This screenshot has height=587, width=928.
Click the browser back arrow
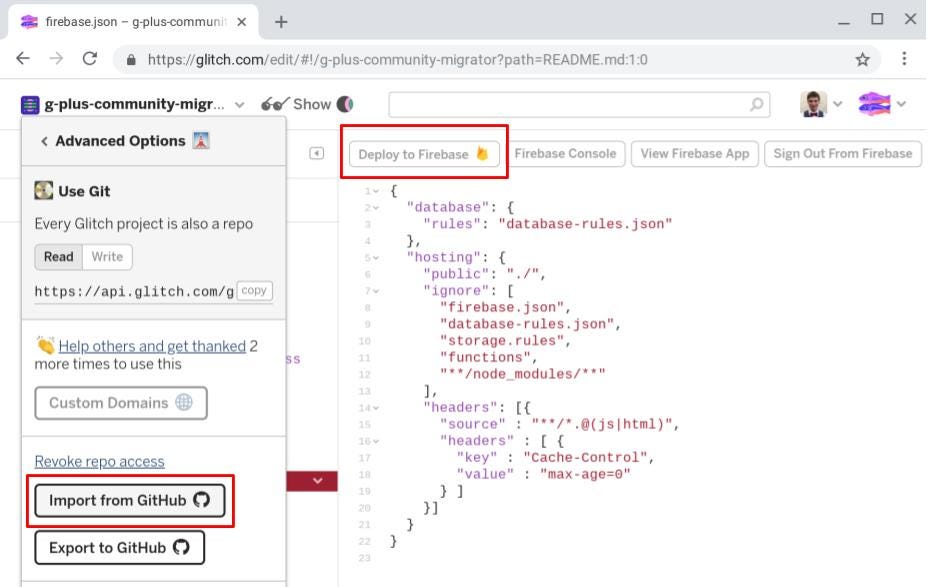[23, 59]
